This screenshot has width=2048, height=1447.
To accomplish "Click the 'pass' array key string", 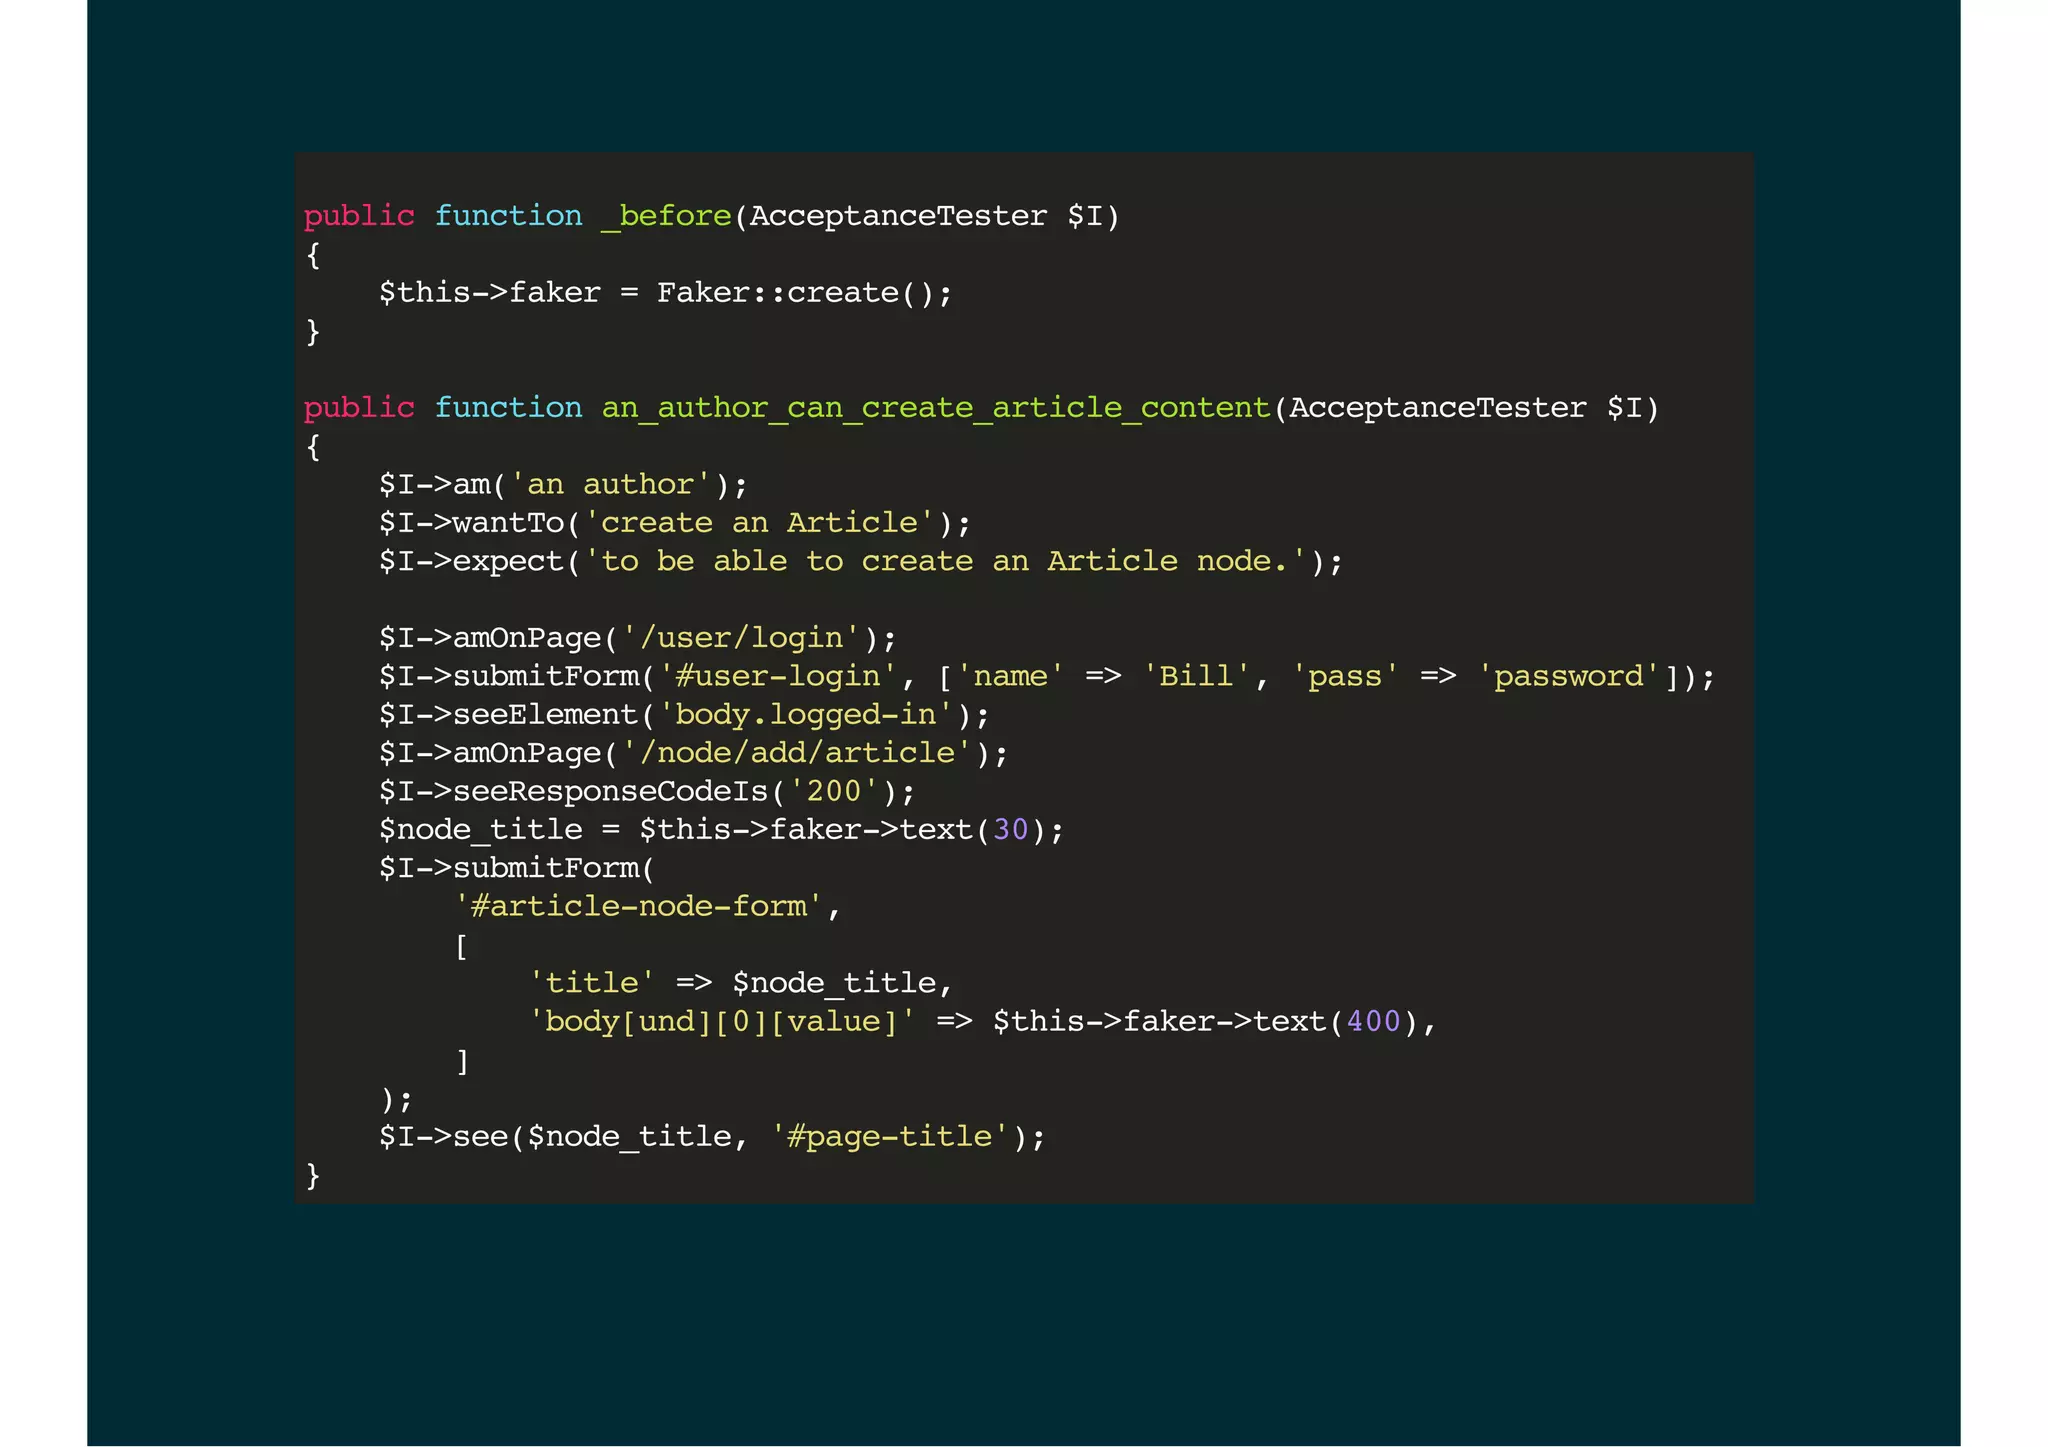I will click(1345, 676).
